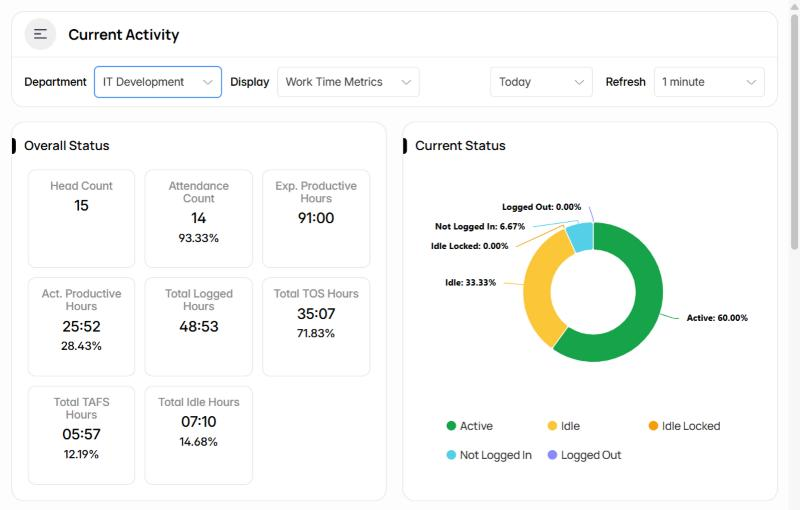Open the hamburger menu icon
The height and width of the screenshot is (510, 800).
40,34
